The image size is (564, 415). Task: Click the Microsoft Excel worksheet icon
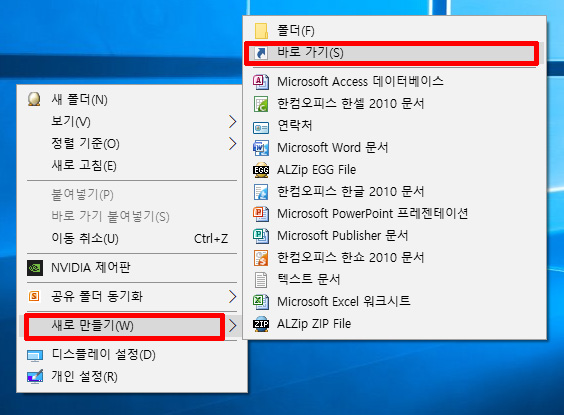[x=261, y=302]
